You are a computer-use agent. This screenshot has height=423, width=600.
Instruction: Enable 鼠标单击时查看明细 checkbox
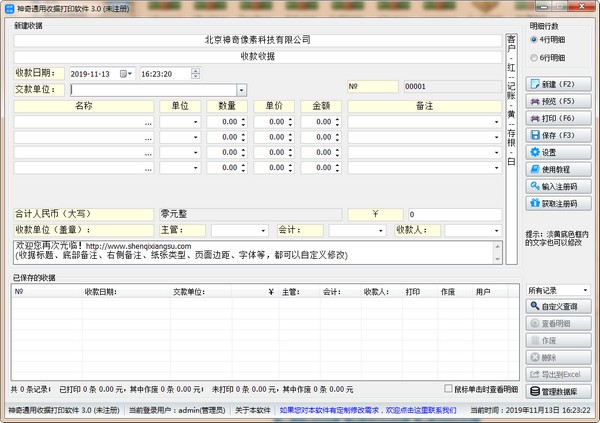point(449,388)
